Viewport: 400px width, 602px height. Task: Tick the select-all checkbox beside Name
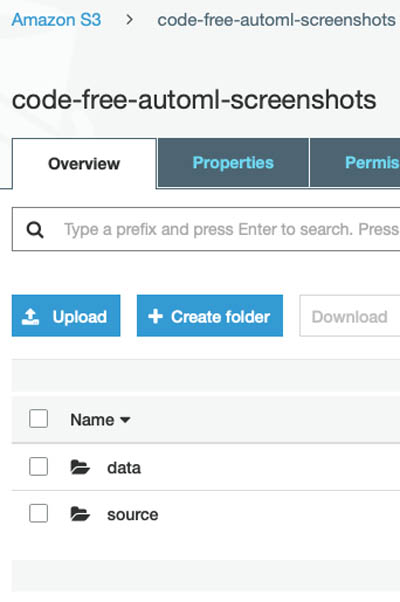pyautogui.click(x=38, y=418)
